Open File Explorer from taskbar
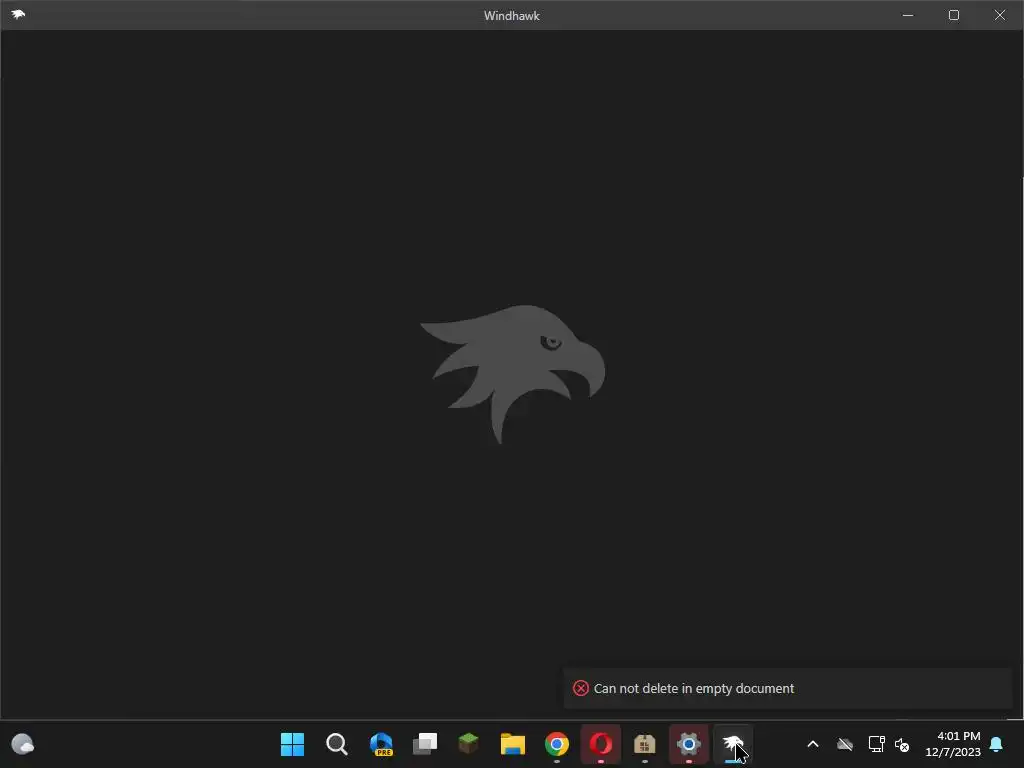Screen dimensions: 1024x768 coord(513,744)
